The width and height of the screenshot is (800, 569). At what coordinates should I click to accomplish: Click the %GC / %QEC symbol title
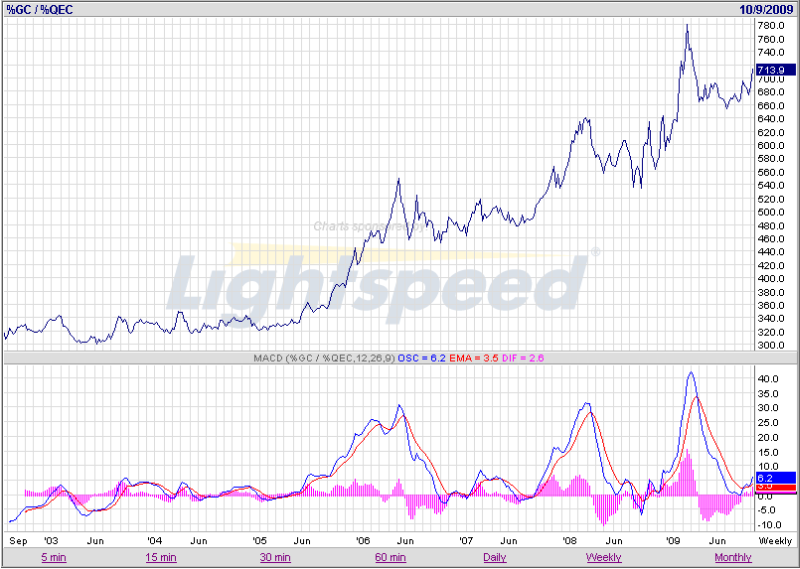click(39, 10)
